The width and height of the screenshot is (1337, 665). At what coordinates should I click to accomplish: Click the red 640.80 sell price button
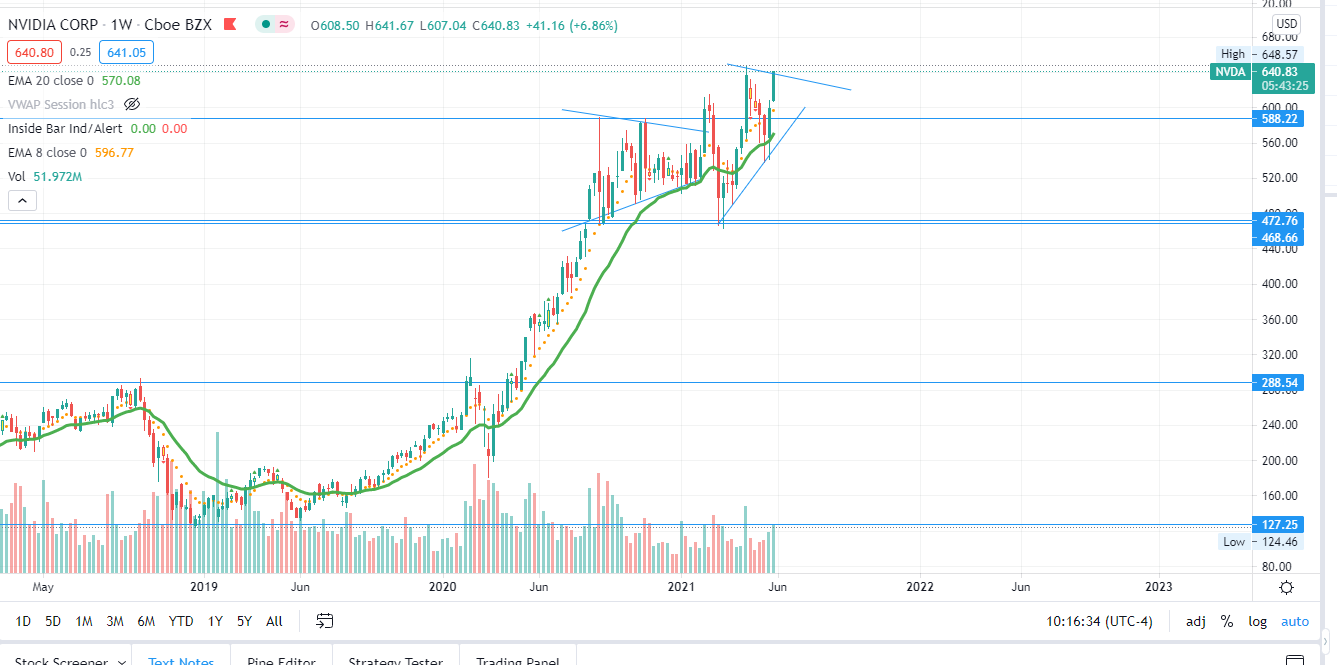coord(36,52)
